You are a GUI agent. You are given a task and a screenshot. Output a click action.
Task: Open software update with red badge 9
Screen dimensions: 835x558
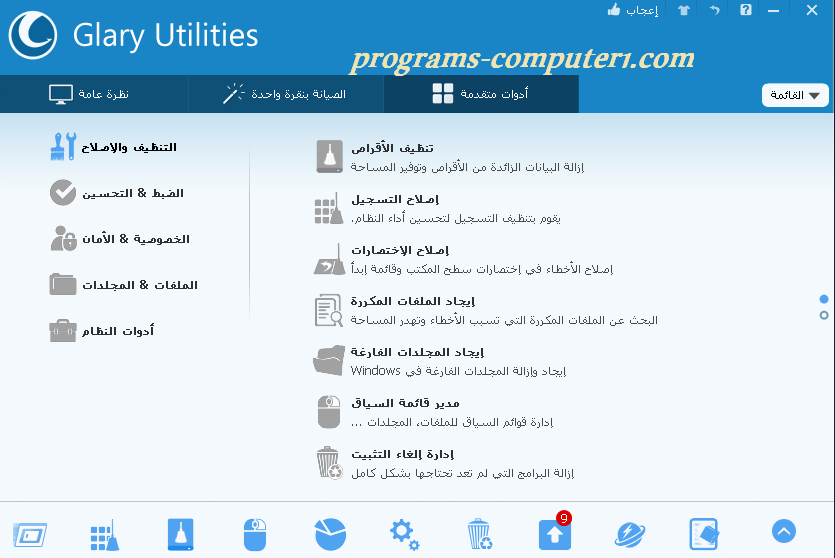[555, 535]
